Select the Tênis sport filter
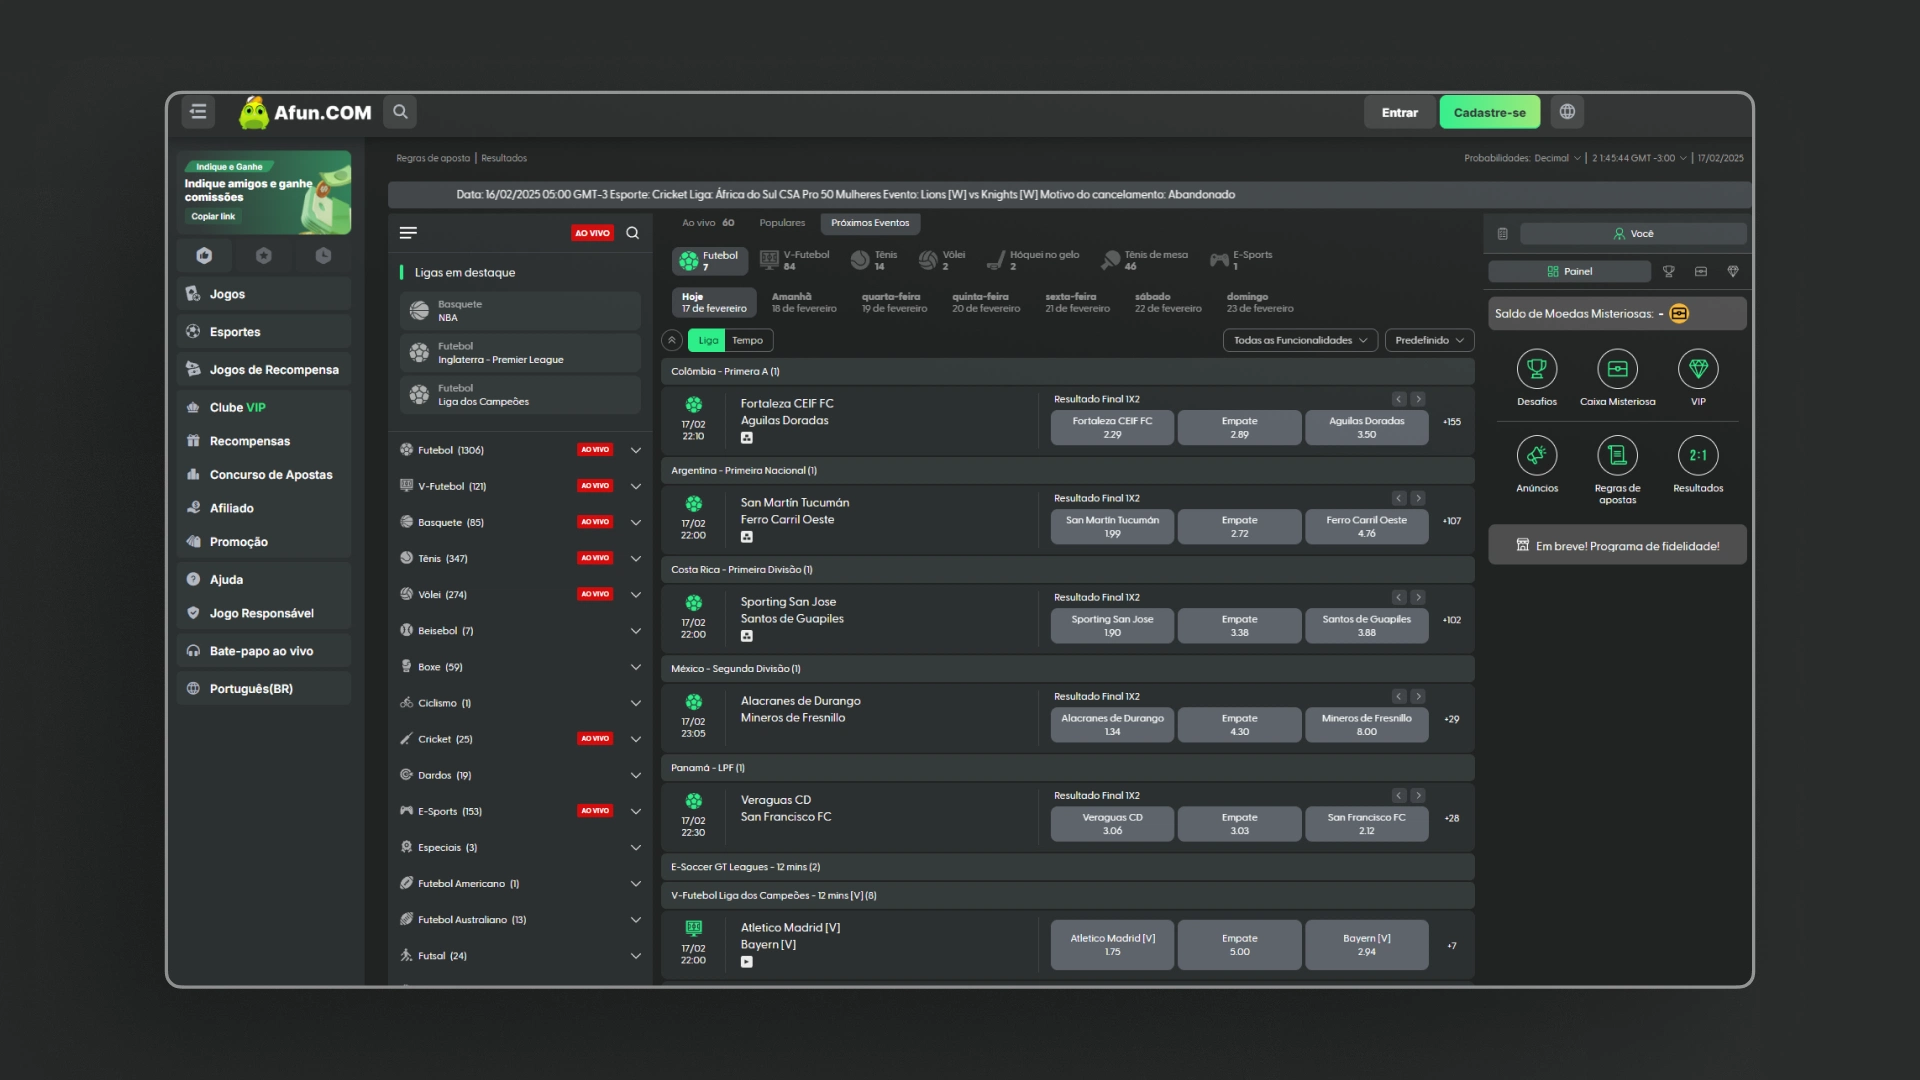The width and height of the screenshot is (1920, 1080). (874, 260)
